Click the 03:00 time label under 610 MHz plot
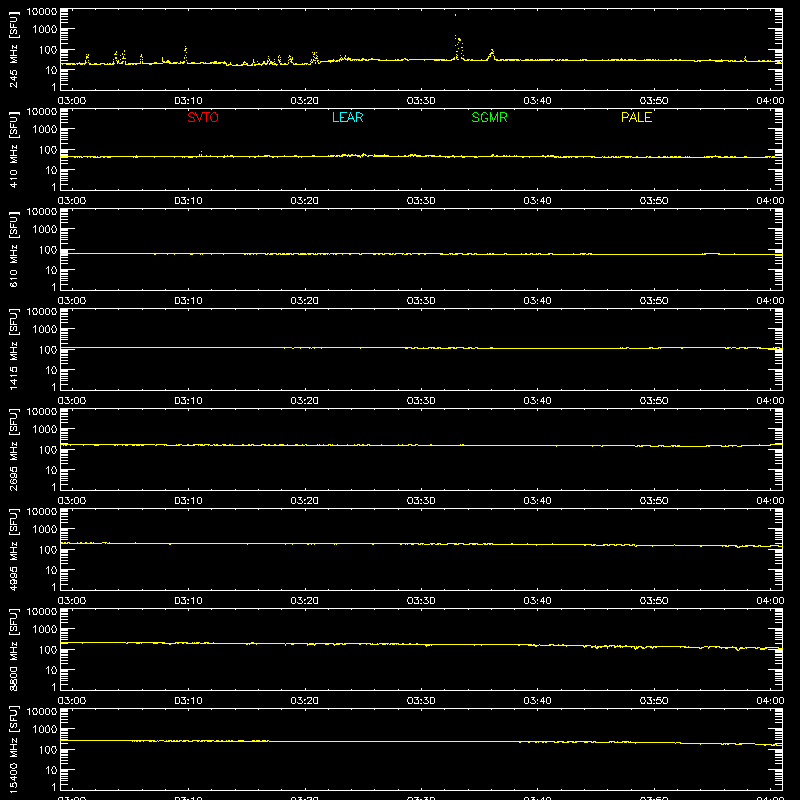The image size is (800, 800). 72,301
